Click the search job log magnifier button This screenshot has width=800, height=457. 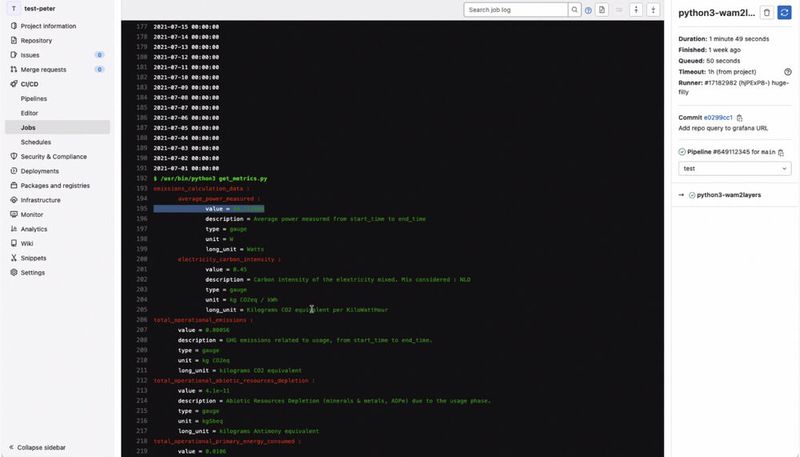(575, 10)
